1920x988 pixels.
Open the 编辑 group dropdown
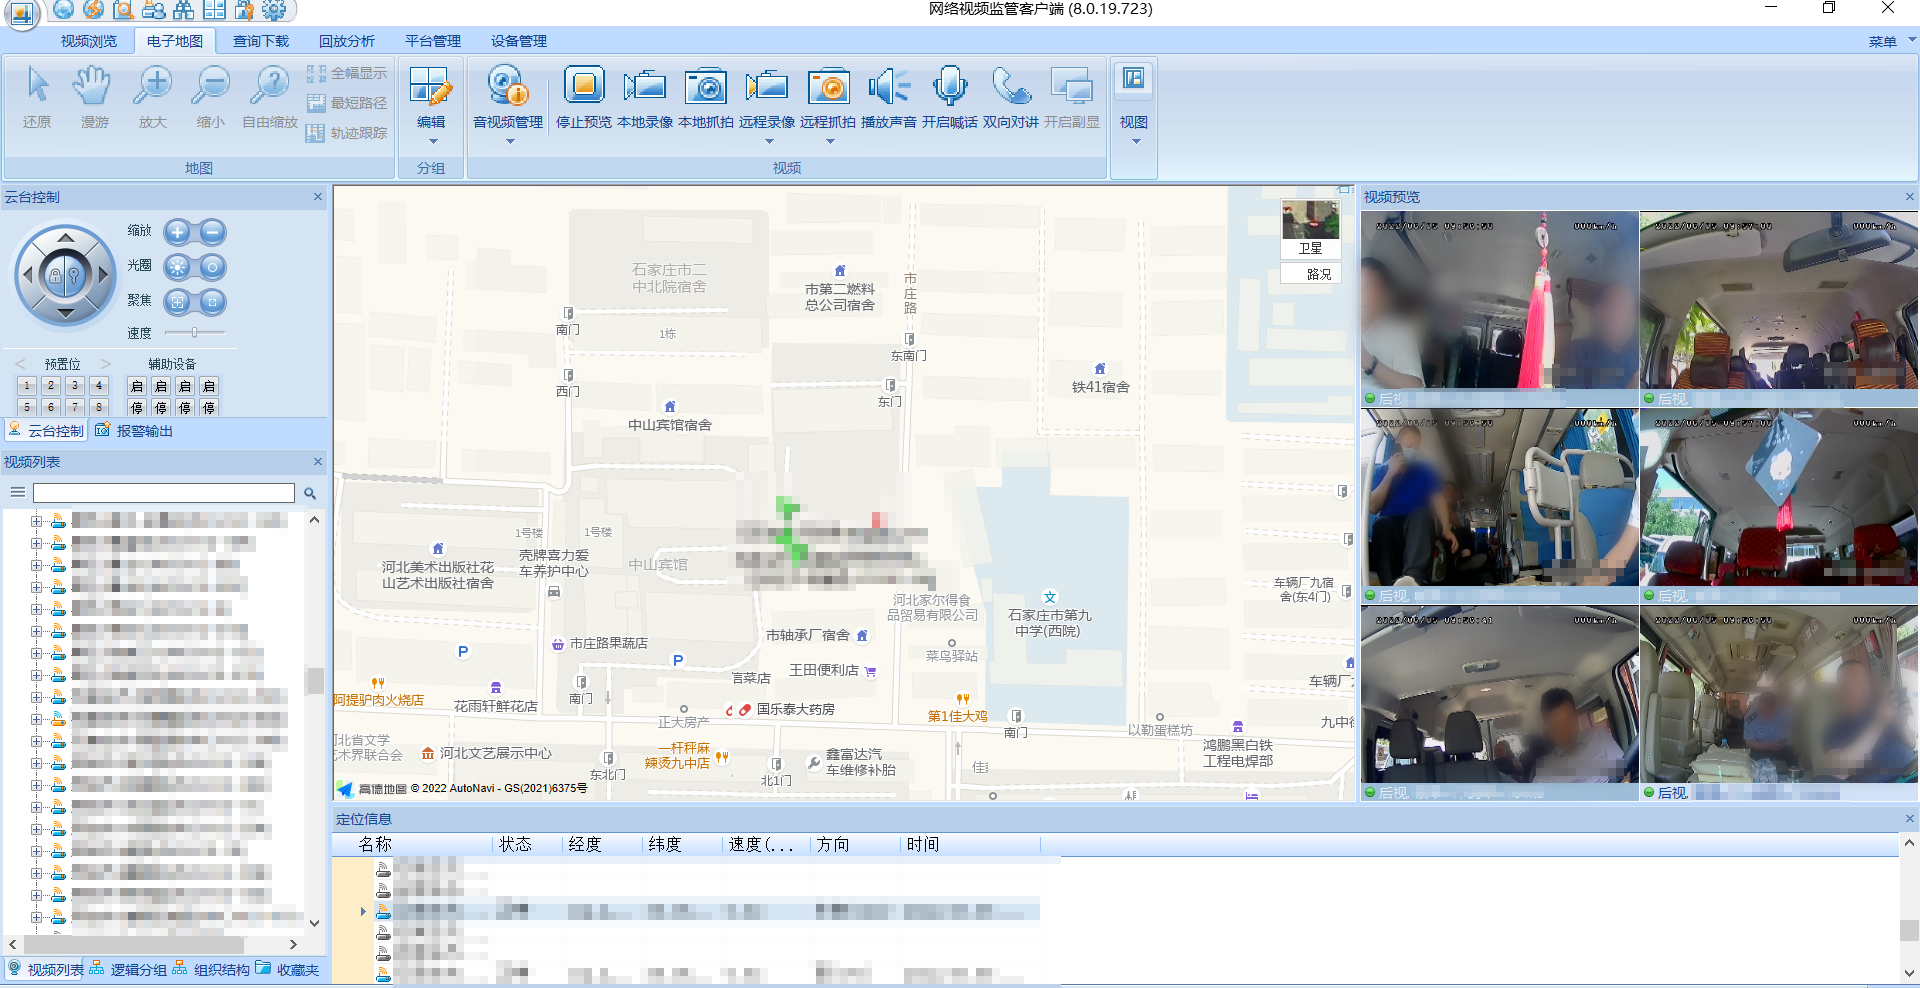coord(432,142)
